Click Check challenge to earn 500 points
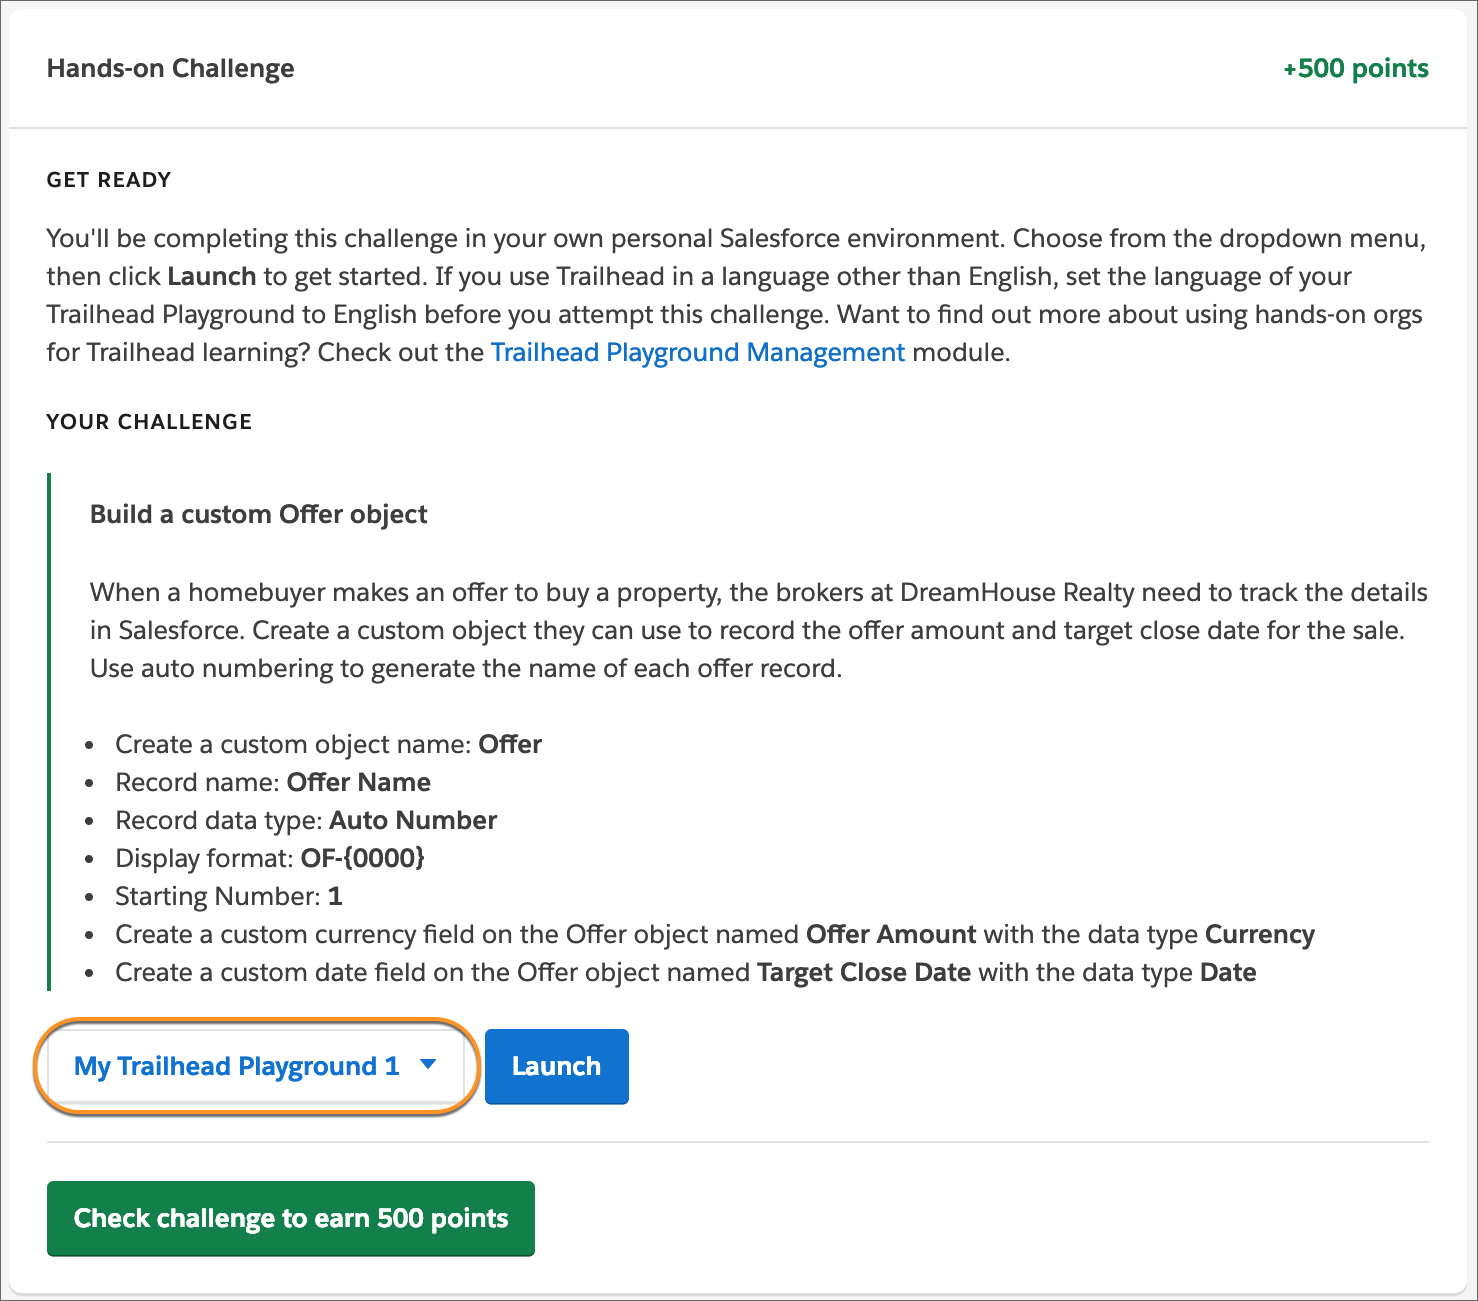This screenshot has width=1478, height=1301. click(x=291, y=1218)
